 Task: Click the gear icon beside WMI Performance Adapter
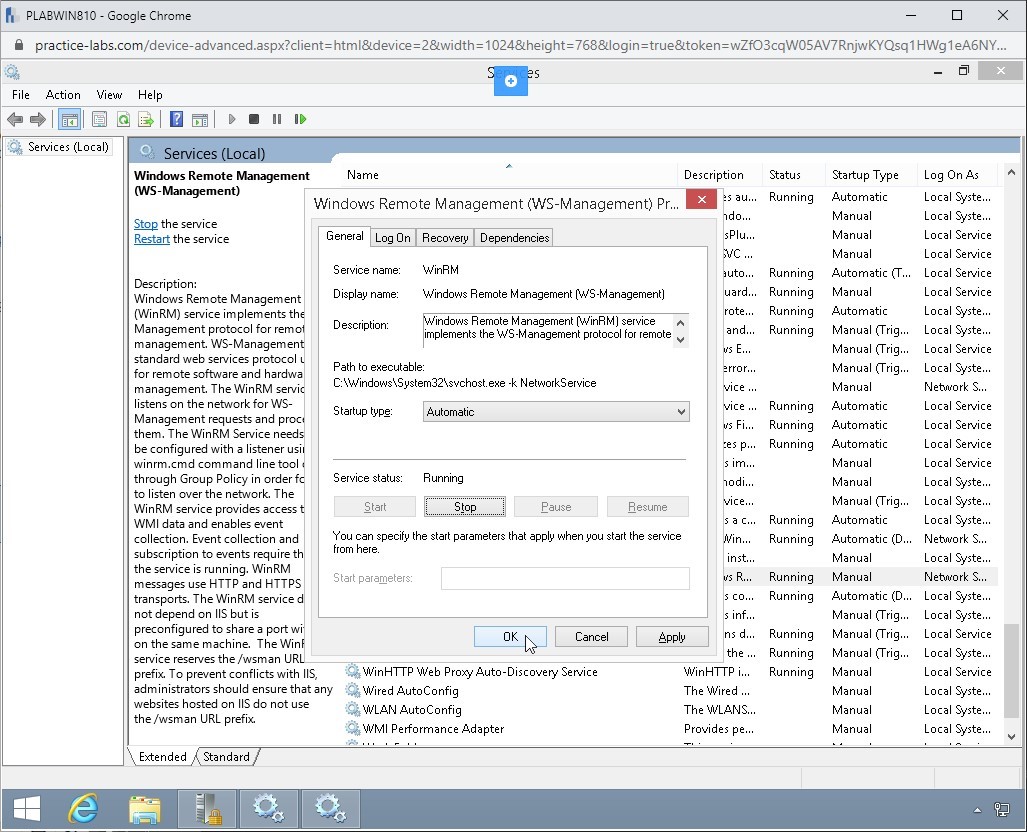[353, 728]
